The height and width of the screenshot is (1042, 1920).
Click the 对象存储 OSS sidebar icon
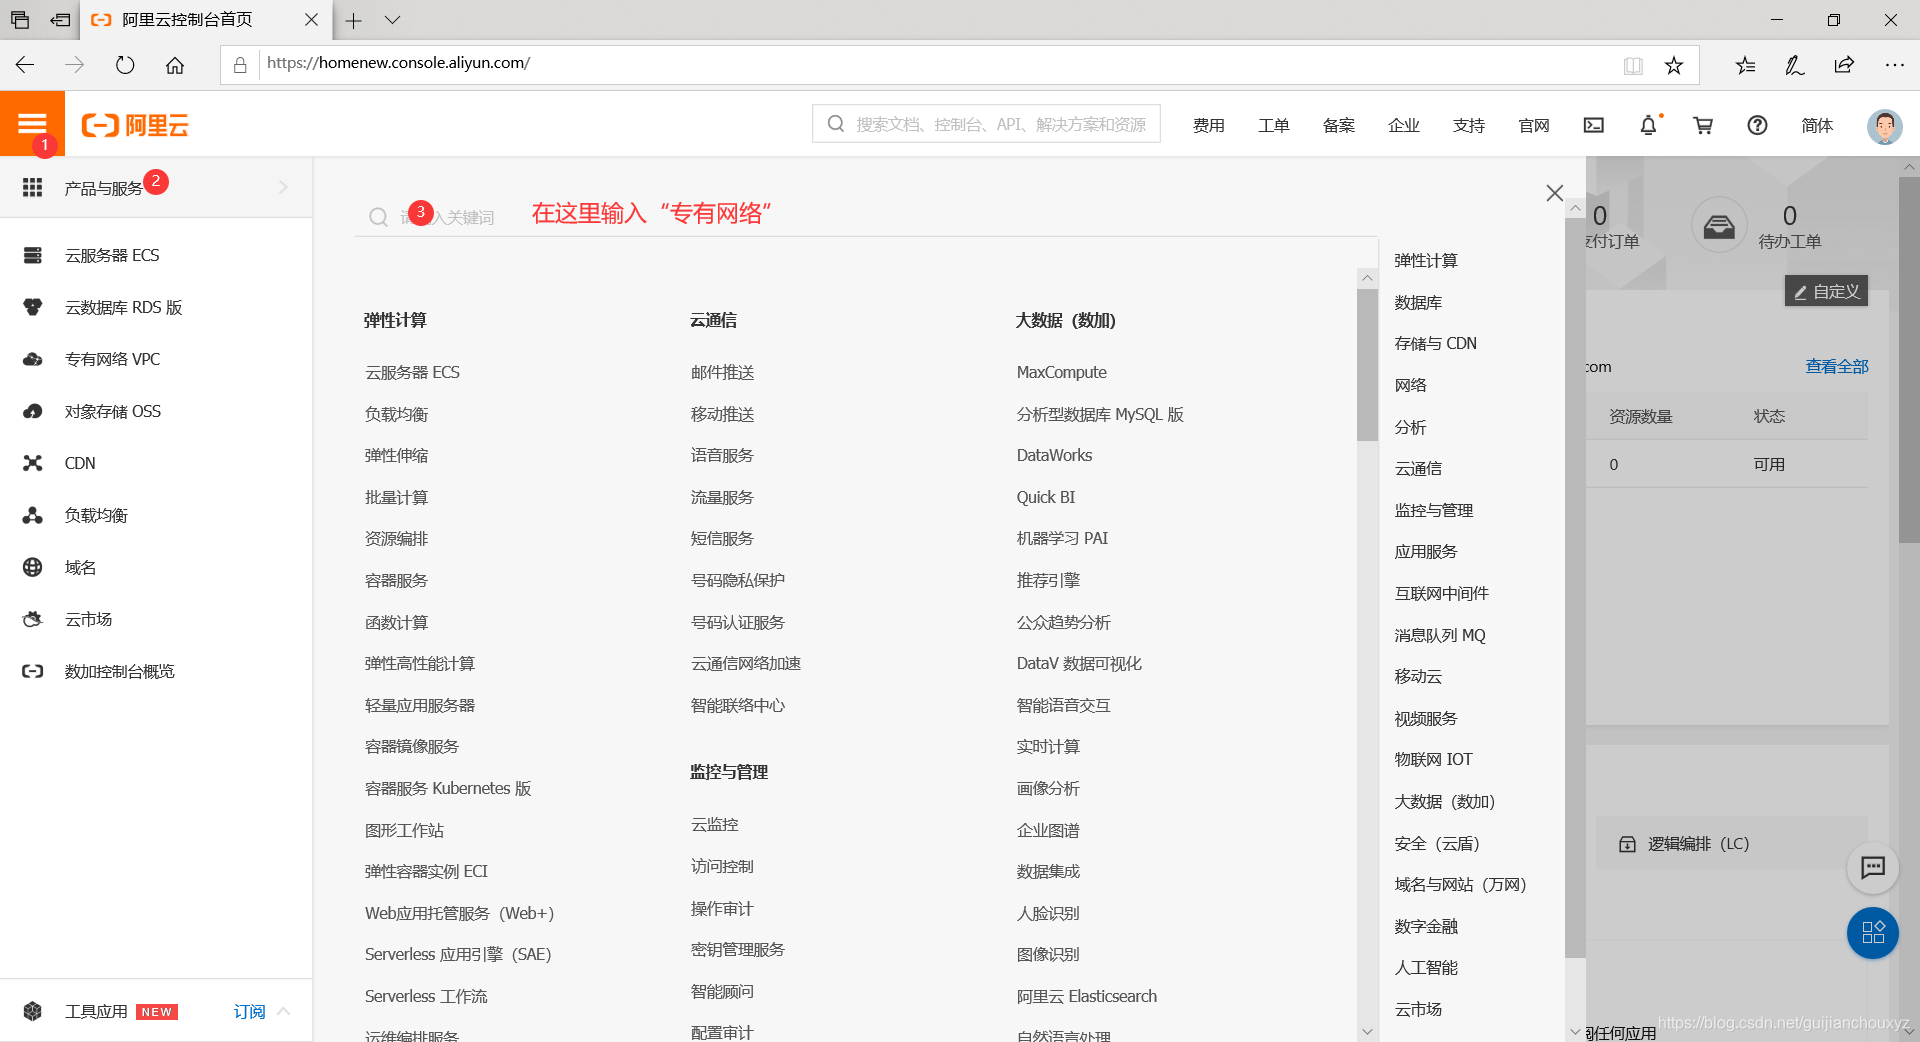(32, 411)
